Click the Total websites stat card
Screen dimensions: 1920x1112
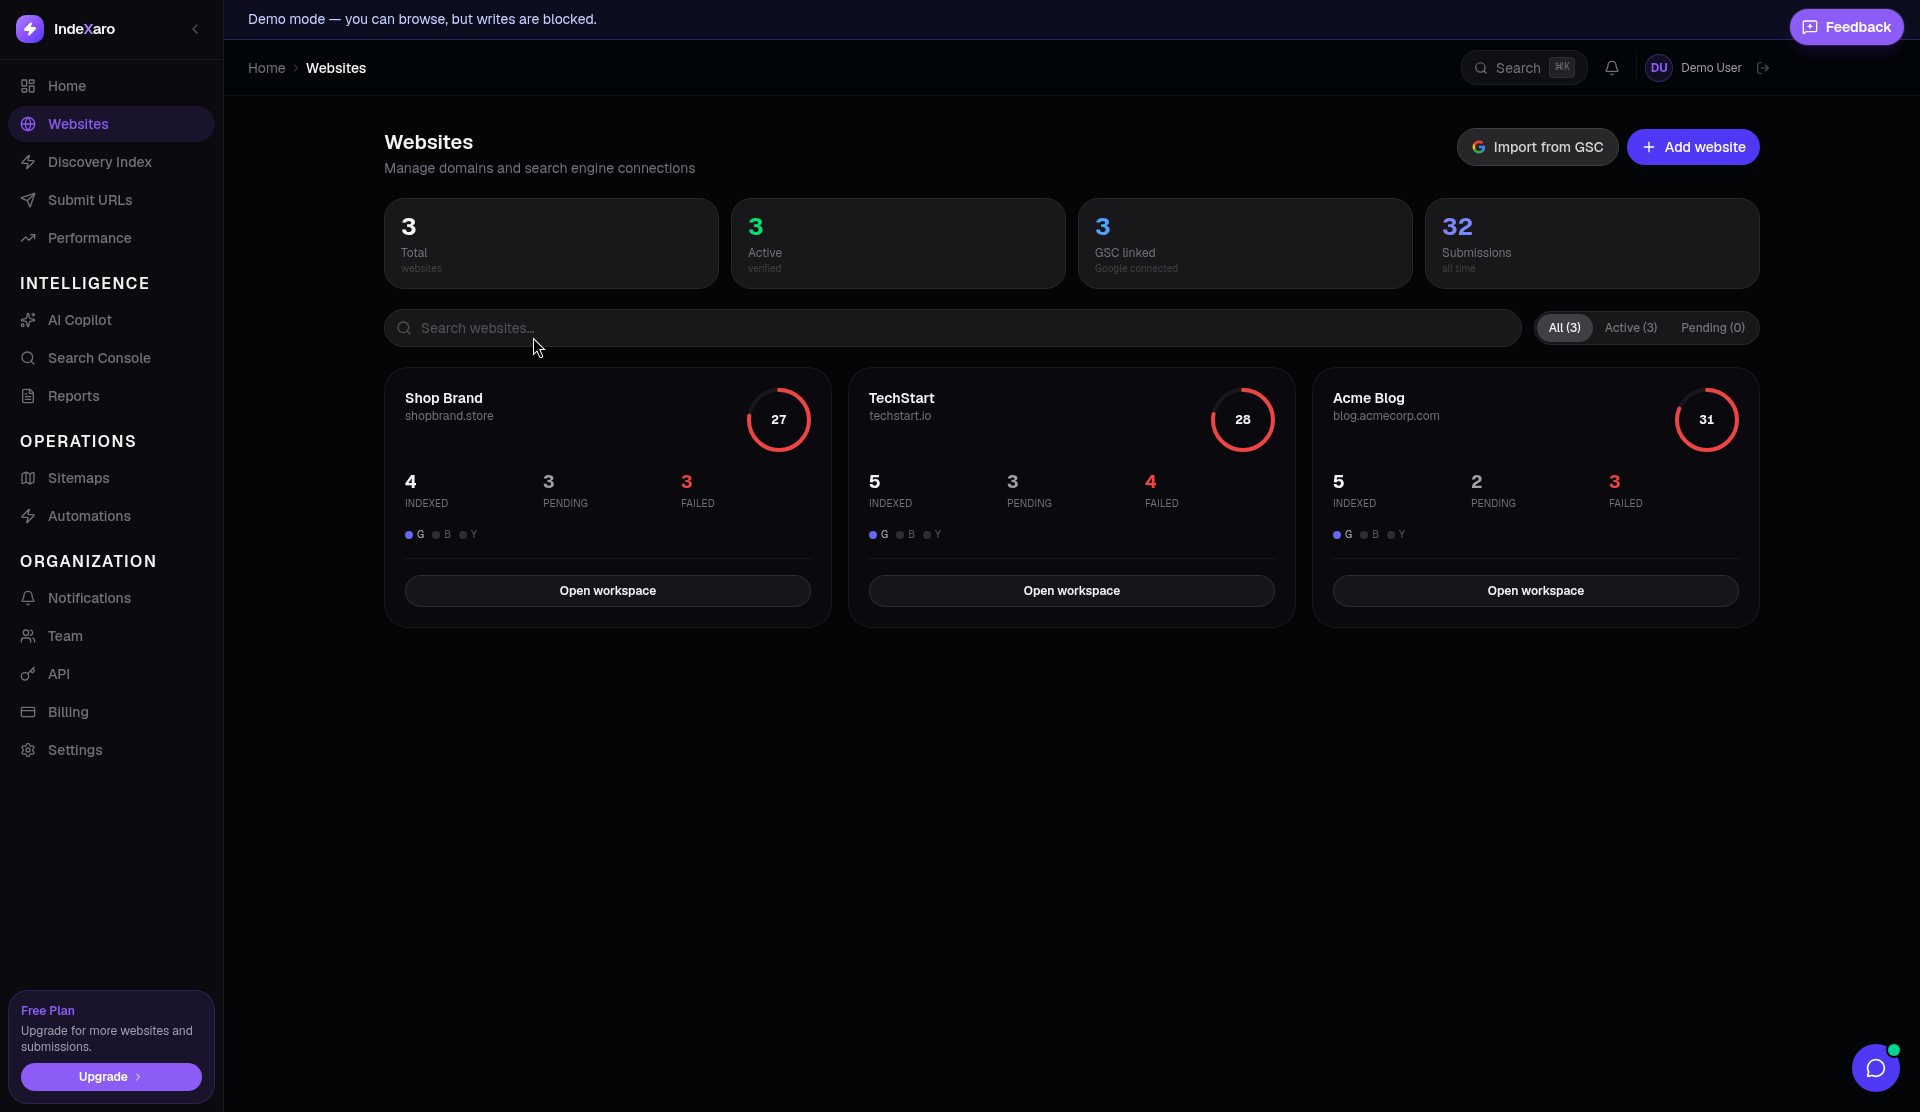[551, 243]
